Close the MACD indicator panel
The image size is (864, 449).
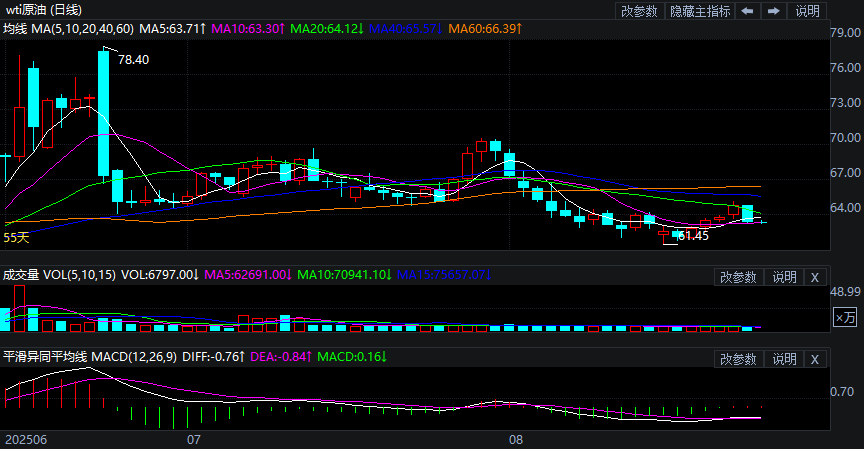coord(814,359)
